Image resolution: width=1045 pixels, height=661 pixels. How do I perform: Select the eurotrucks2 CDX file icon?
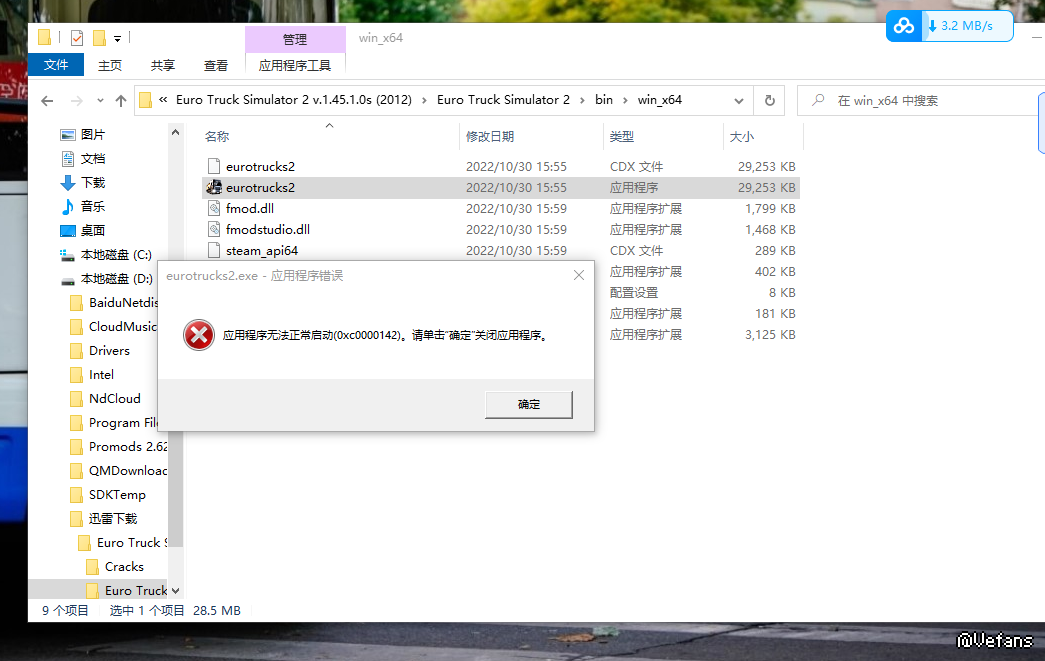214,166
